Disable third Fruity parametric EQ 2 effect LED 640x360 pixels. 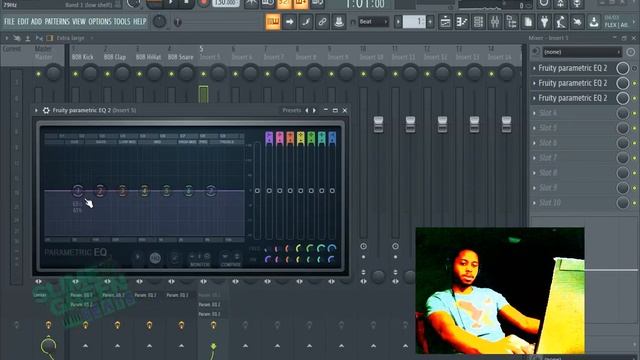[x=635, y=98]
